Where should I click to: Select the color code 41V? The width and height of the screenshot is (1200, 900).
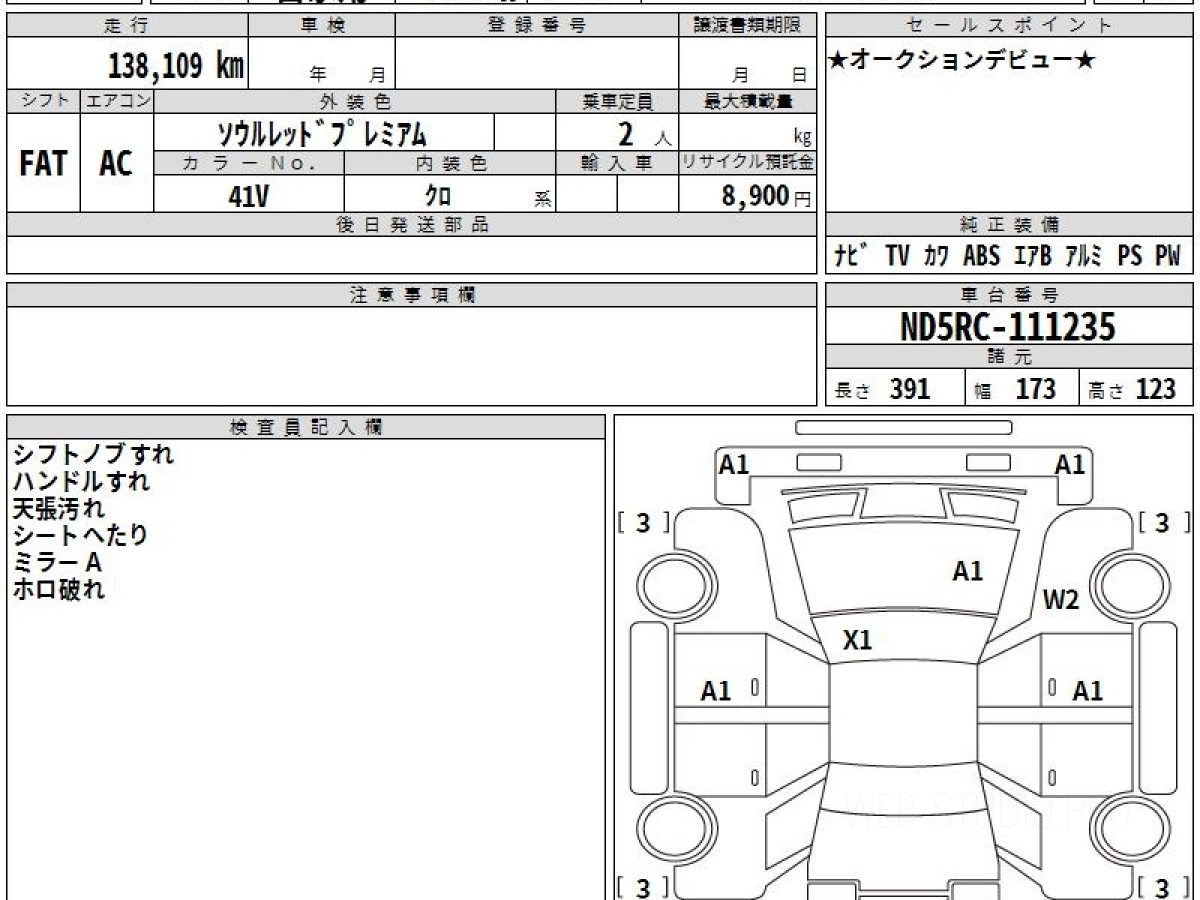249,196
